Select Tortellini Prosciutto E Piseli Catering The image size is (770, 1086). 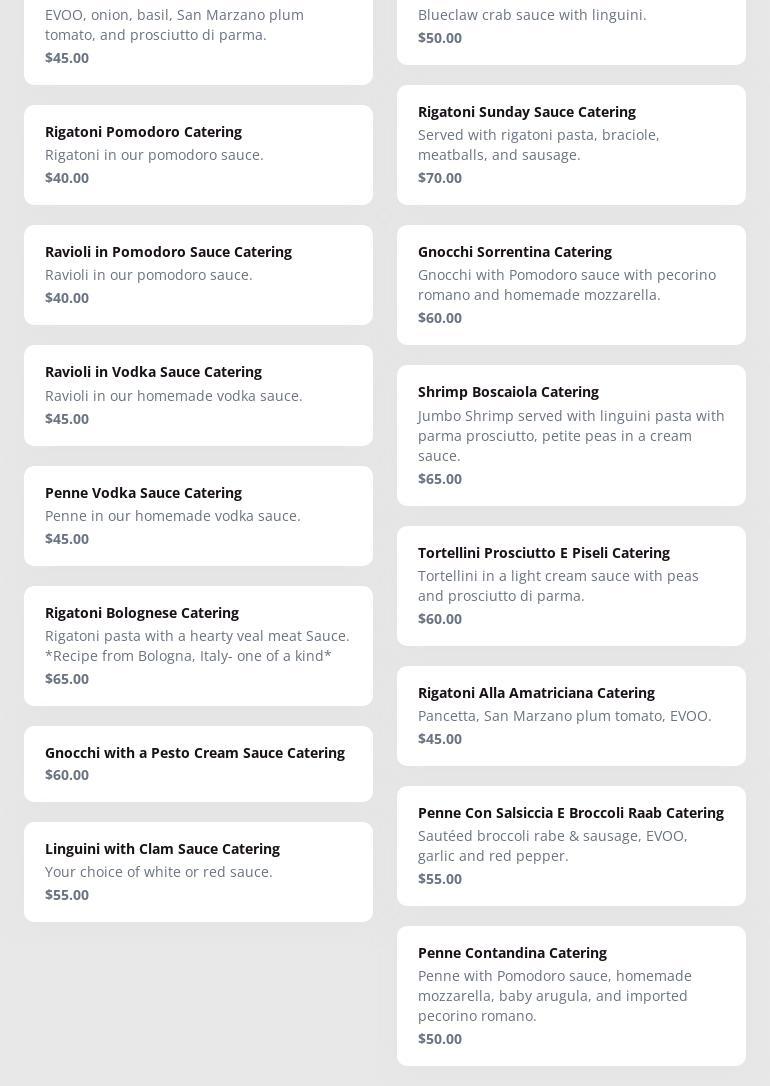571,586
